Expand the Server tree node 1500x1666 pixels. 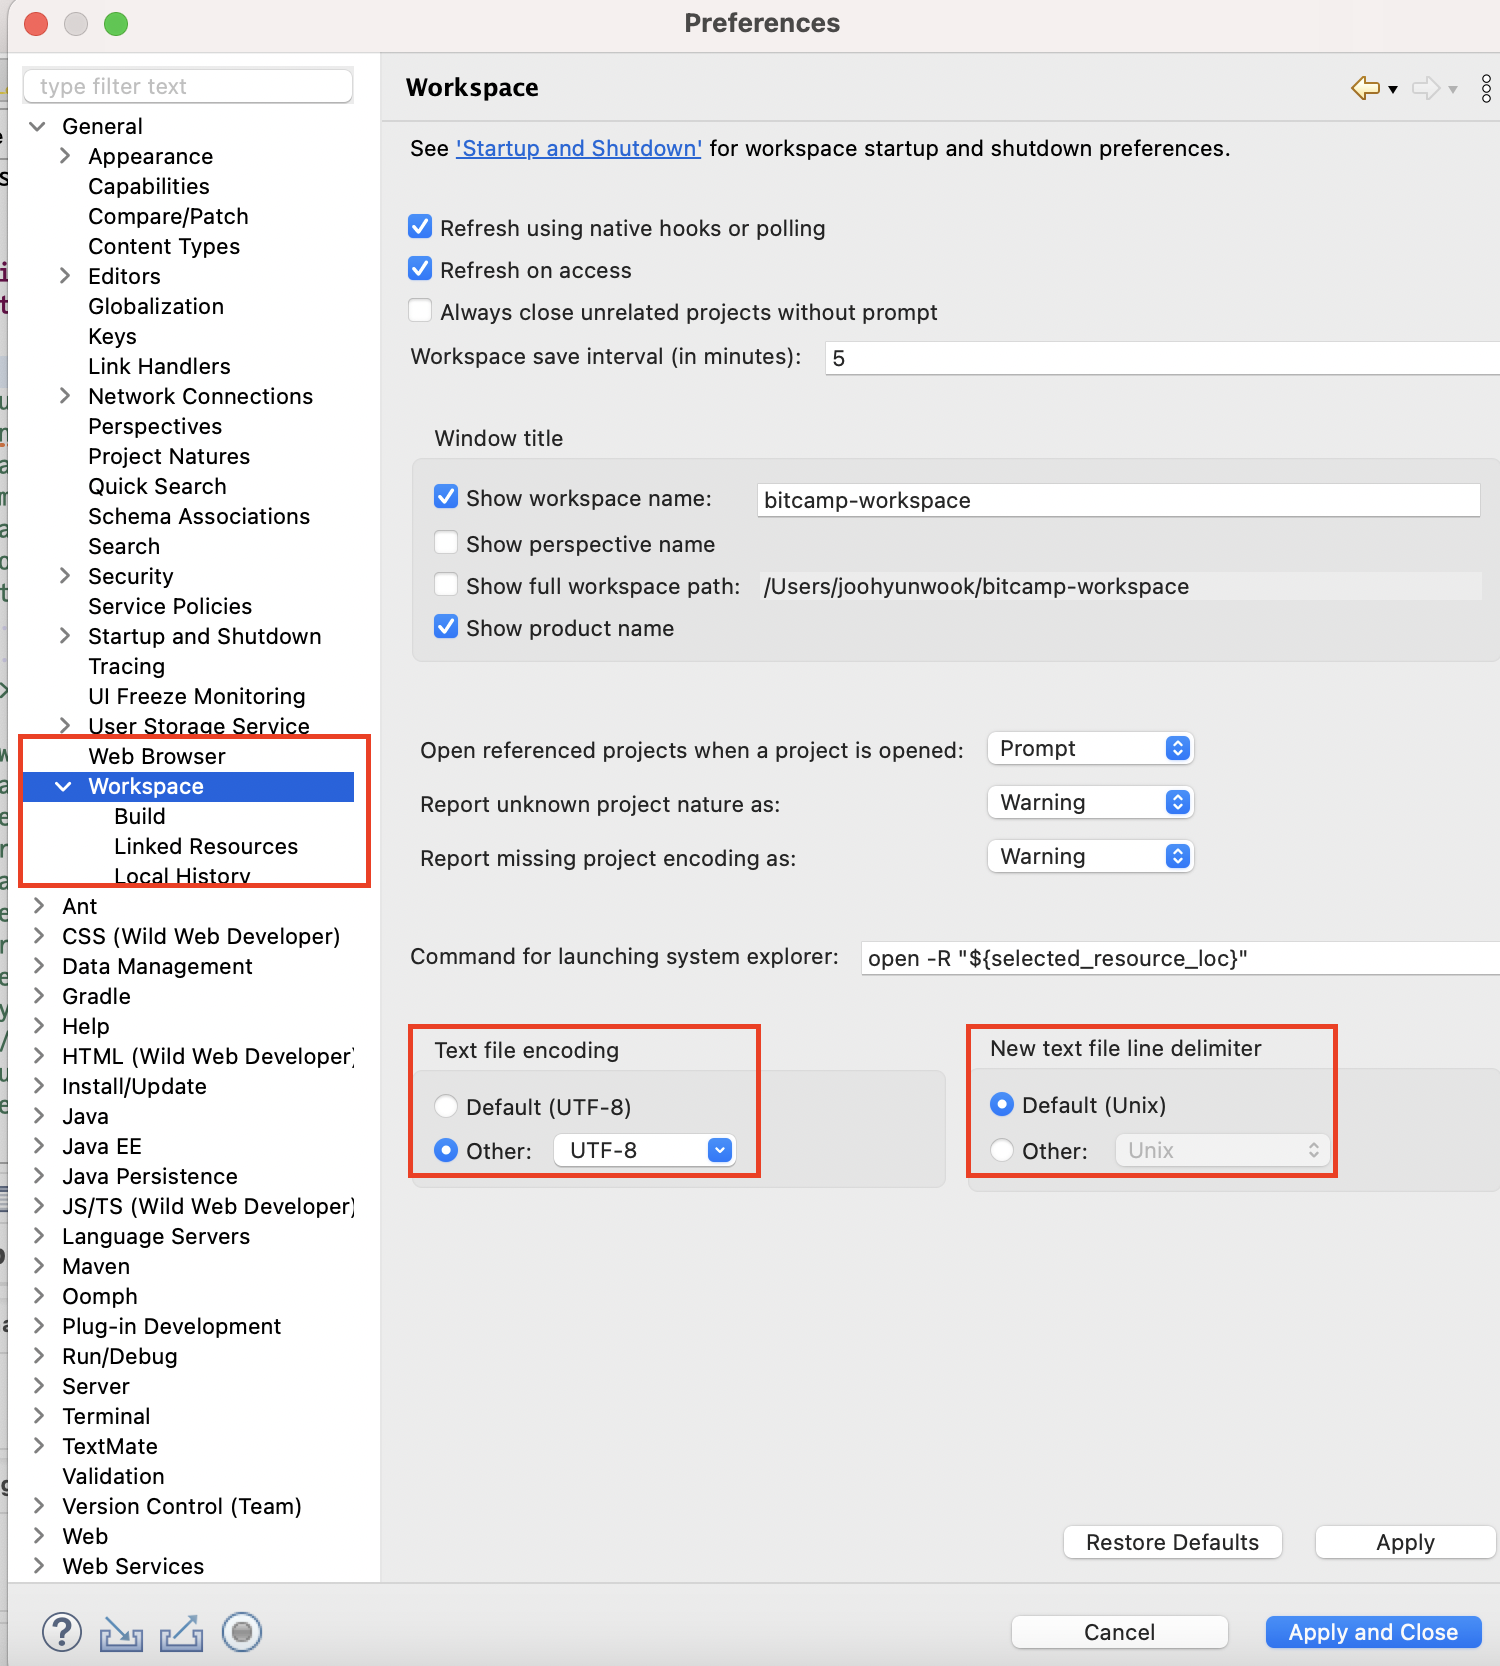coord(39,1386)
